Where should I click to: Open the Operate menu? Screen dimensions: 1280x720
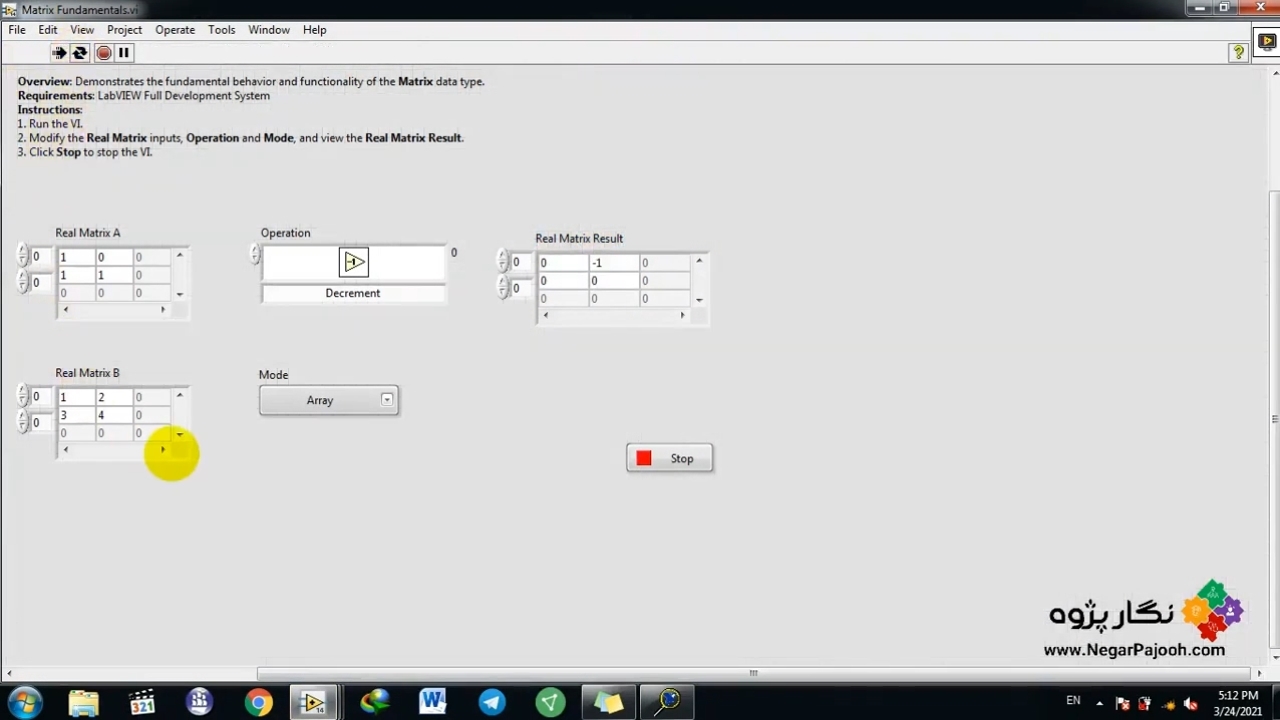click(175, 30)
